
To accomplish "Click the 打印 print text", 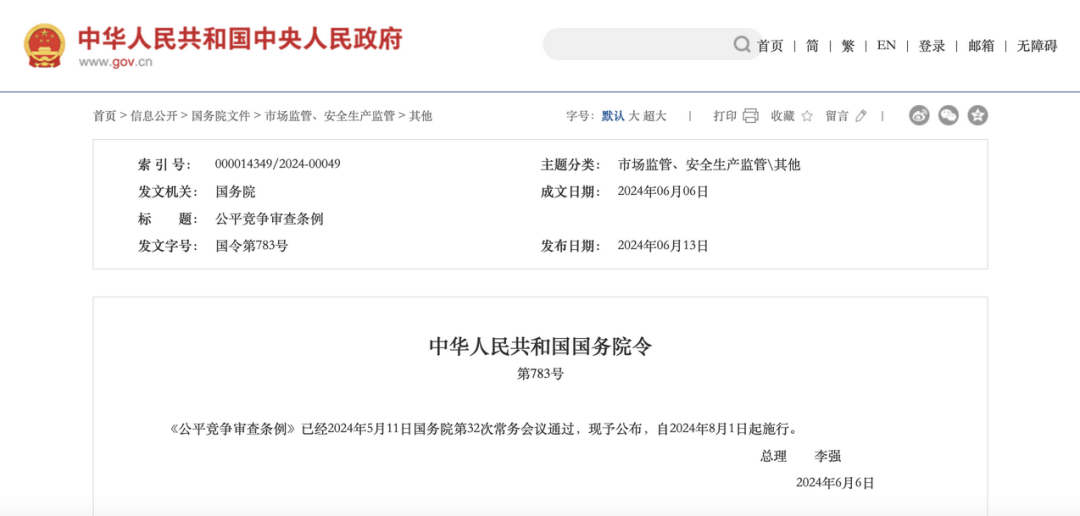I will coord(725,116).
